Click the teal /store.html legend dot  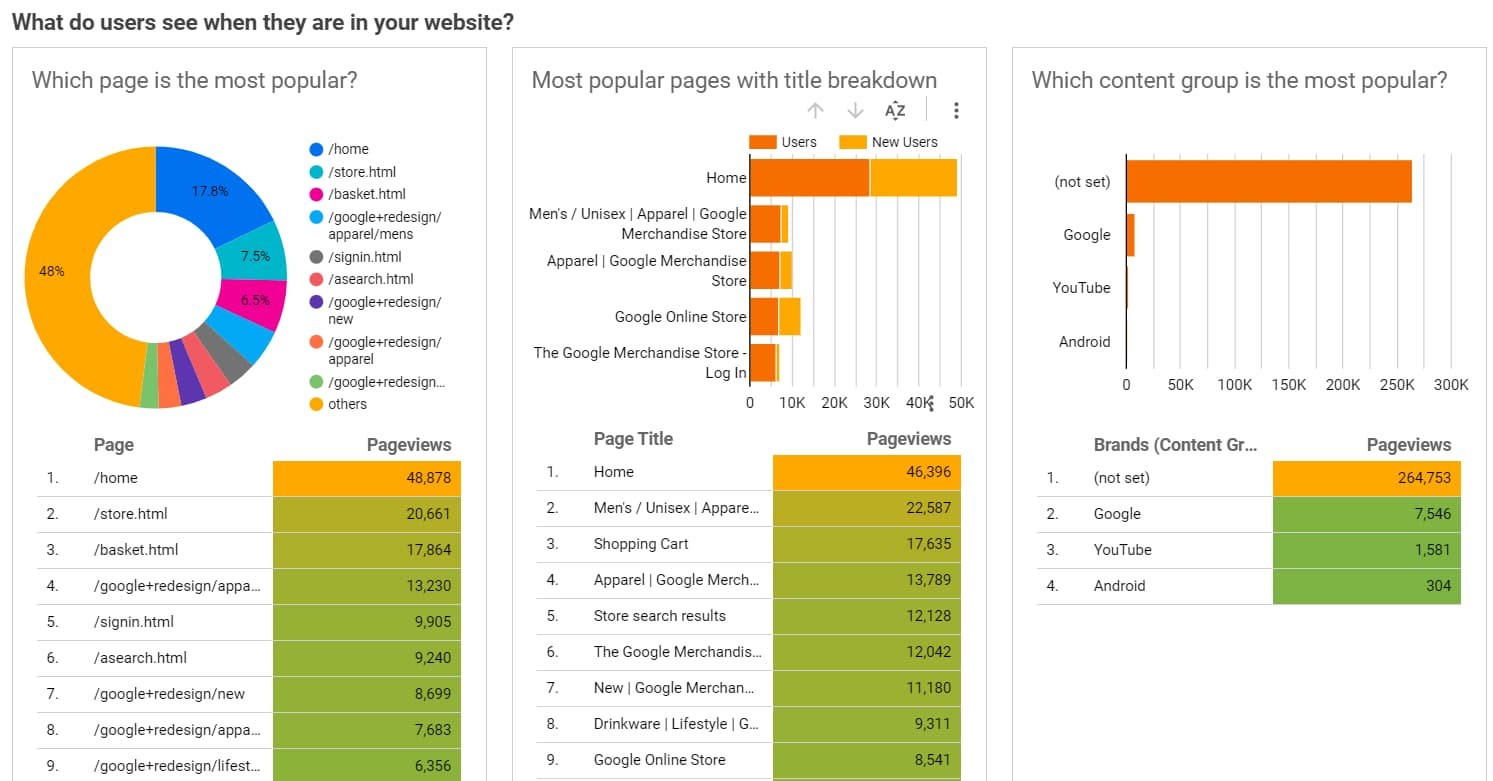316,172
